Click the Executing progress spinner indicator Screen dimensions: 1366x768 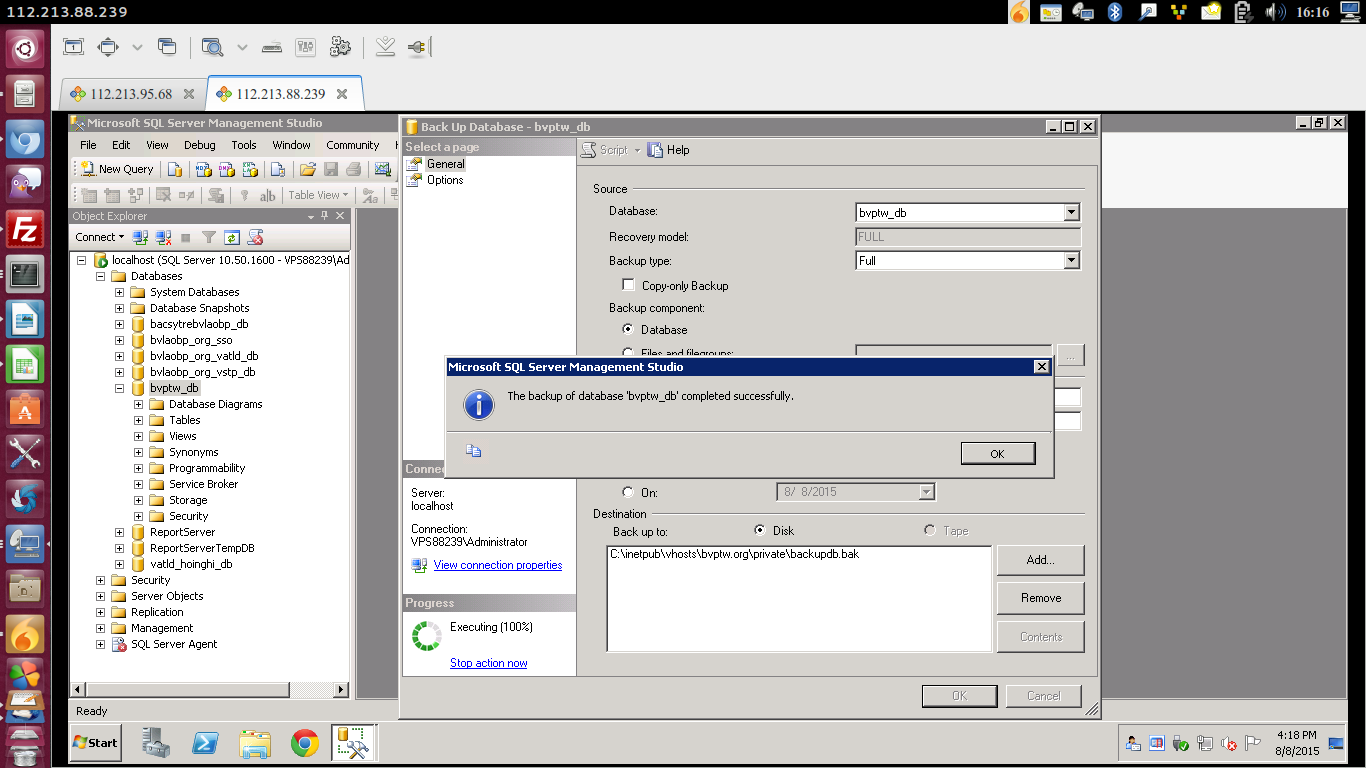(427, 636)
